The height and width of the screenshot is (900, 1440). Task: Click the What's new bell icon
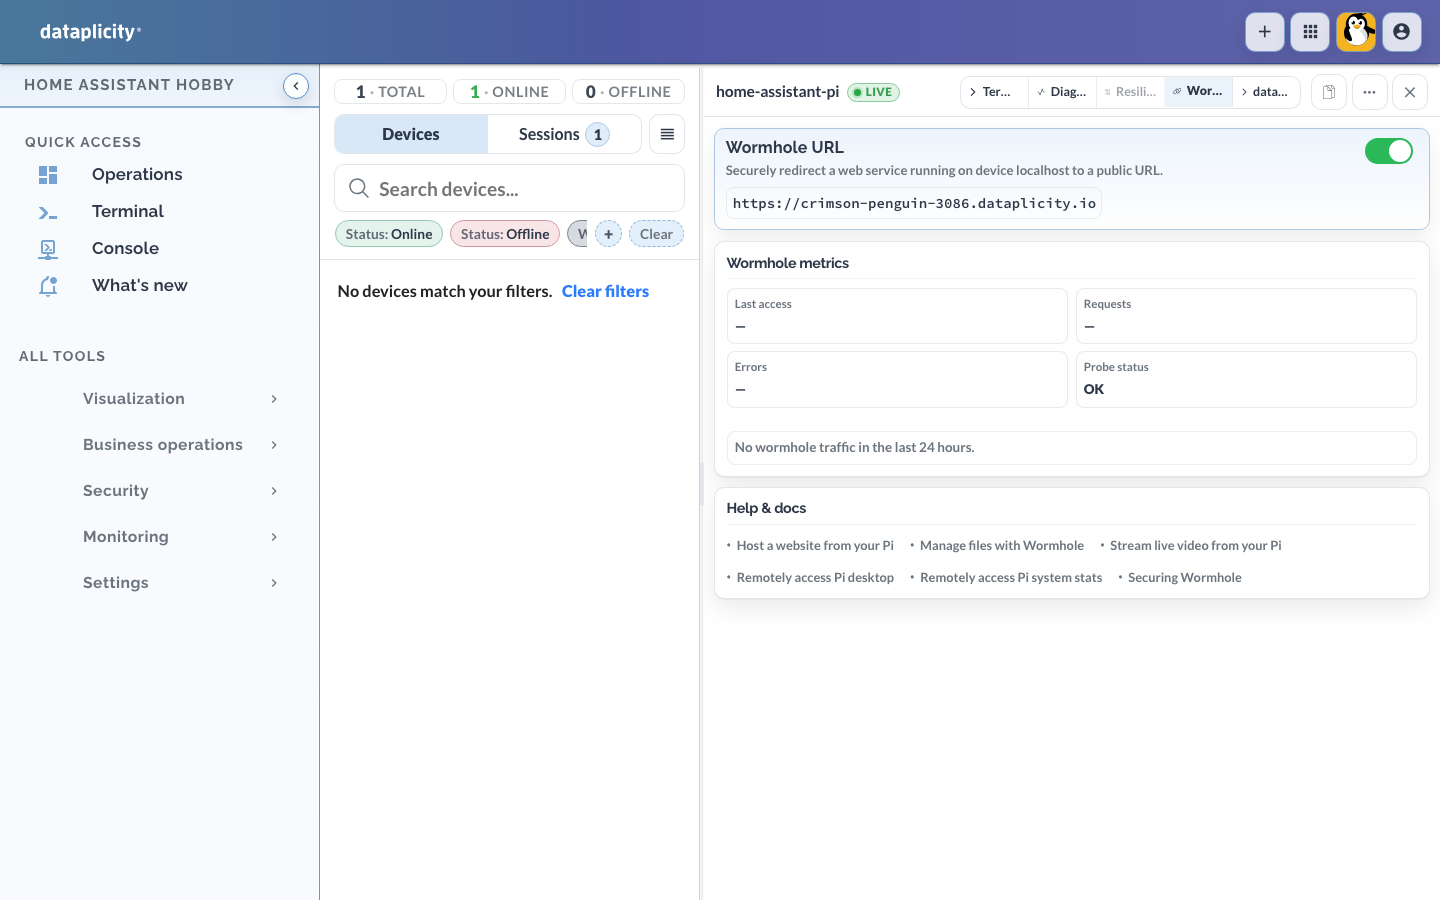click(48, 286)
